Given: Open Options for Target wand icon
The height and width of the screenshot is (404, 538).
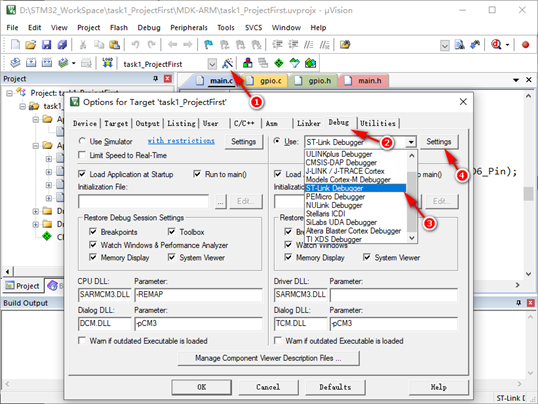Looking at the screenshot, I should (x=227, y=64).
